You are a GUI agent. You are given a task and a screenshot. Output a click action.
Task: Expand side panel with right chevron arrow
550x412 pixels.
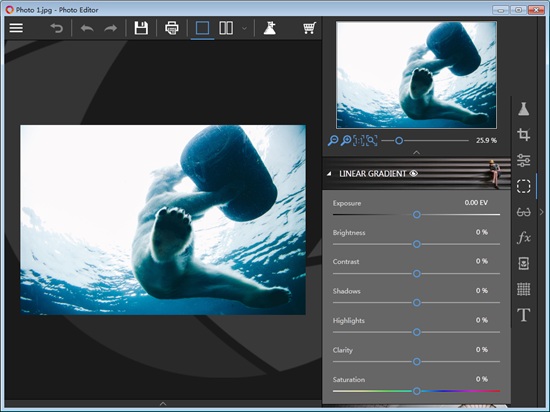pos(542,212)
